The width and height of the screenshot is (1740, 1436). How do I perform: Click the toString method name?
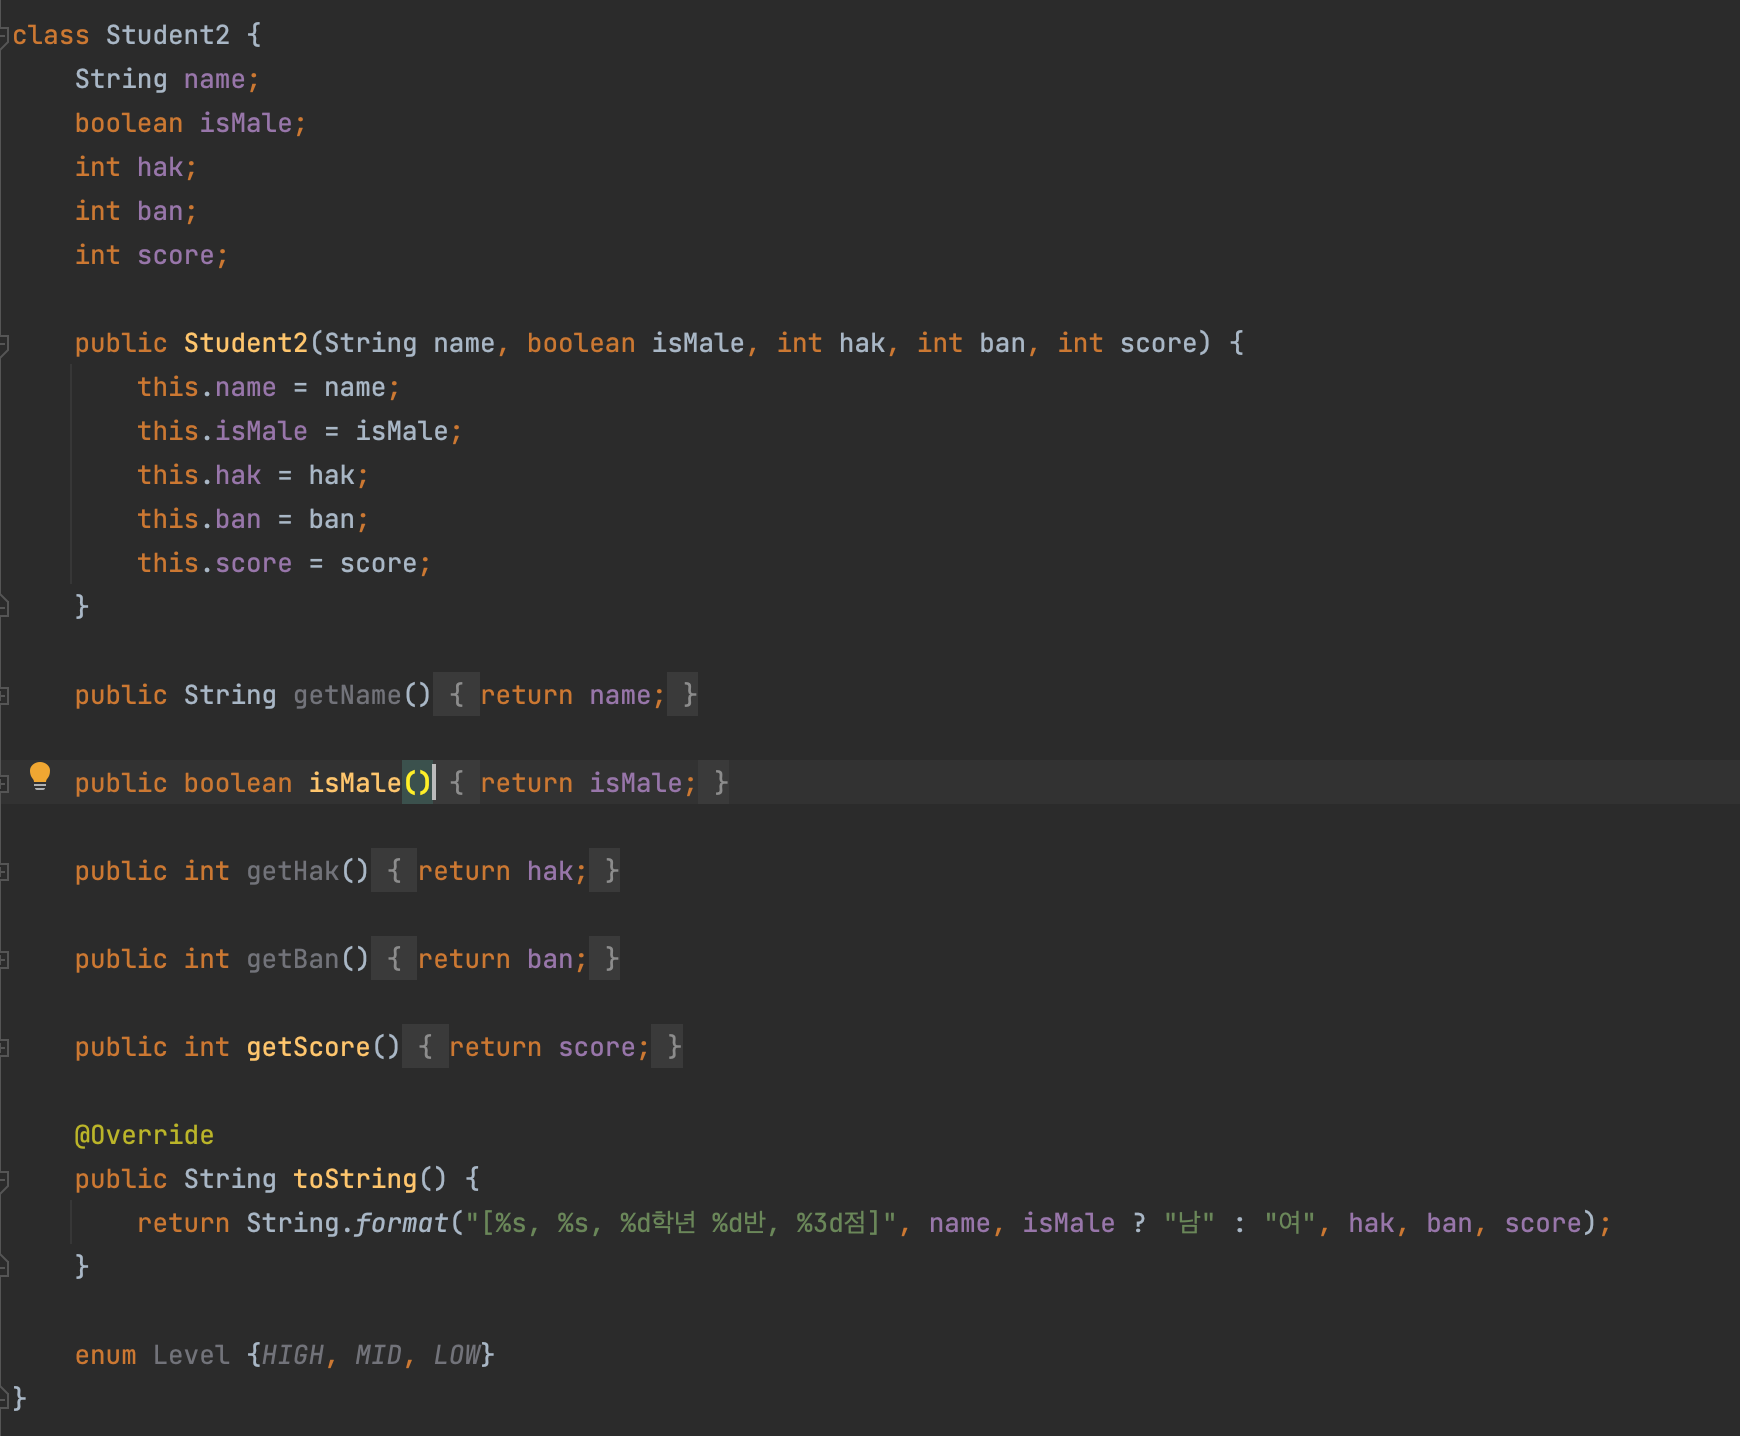(x=355, y=1179)
